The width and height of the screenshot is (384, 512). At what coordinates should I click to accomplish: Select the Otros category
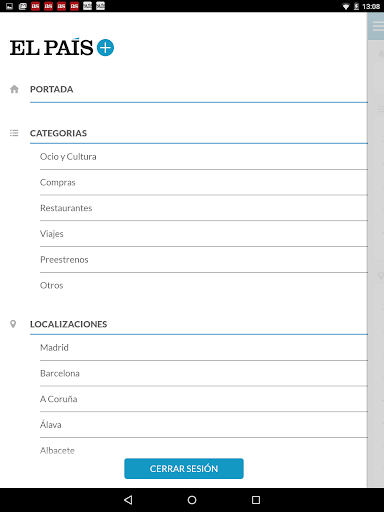coord(204,286)
